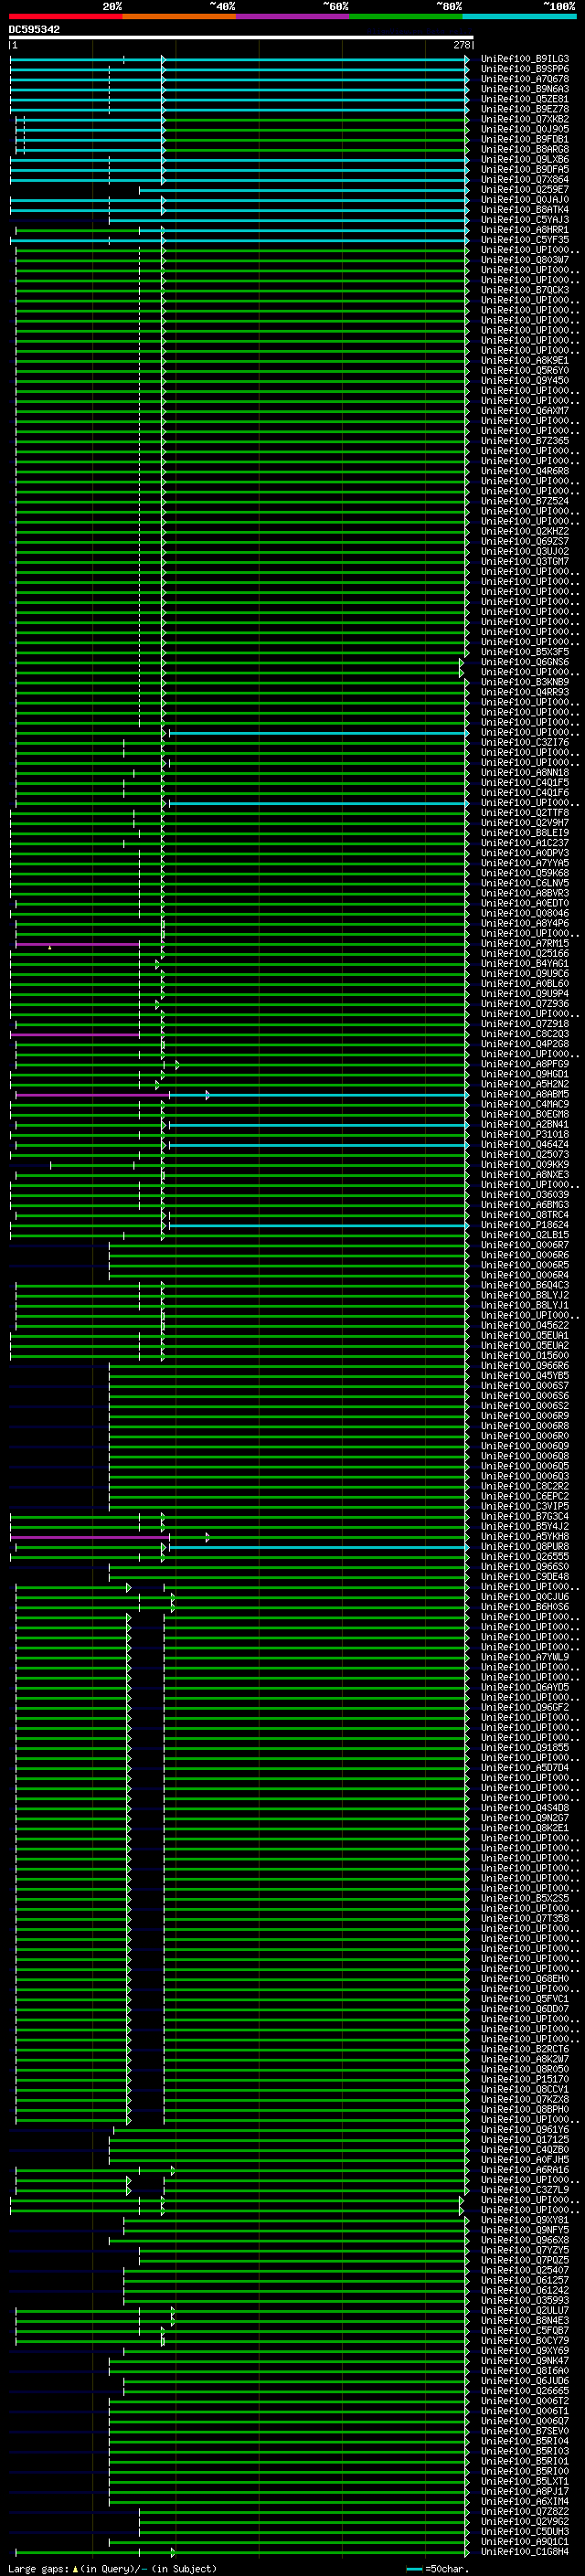Select hit UniRef100_A7Q678
Viewport: 585px width, 2576px height.
(x=525, y=79)
